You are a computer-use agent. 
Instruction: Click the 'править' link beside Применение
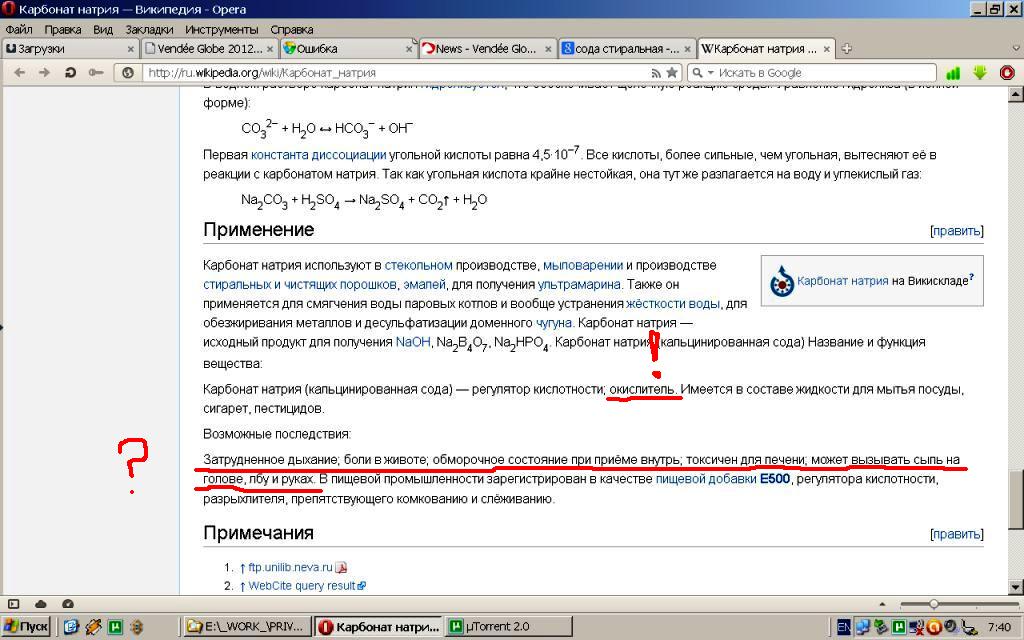click(x=956, y=231)
